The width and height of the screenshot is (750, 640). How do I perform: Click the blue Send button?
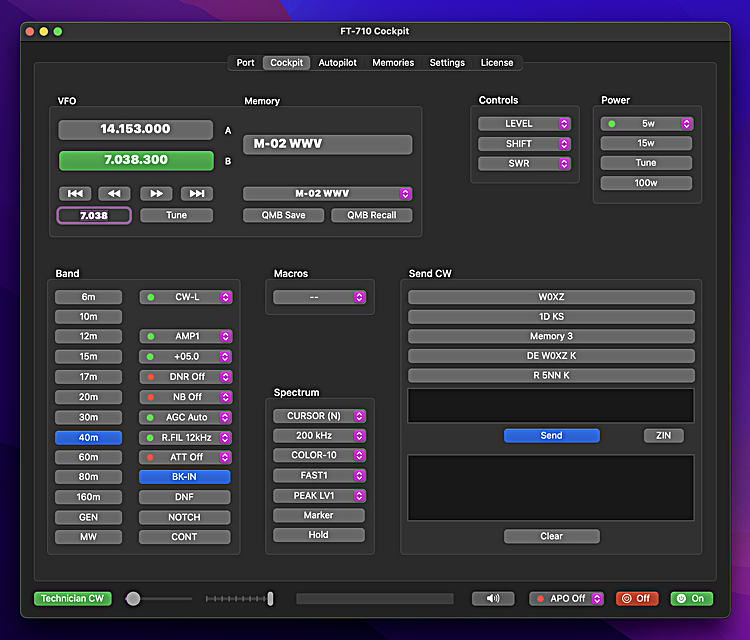pos(551,436)
